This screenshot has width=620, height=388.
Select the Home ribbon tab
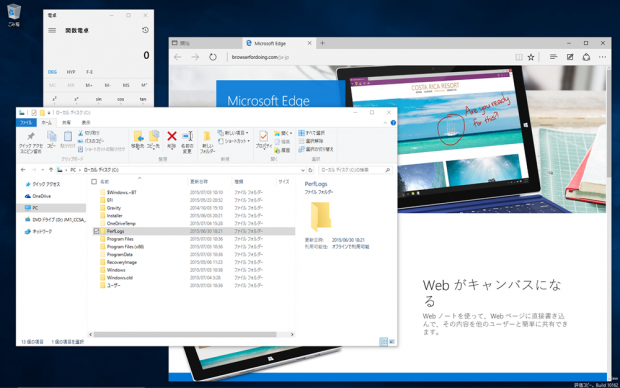(x=47, y=123)
